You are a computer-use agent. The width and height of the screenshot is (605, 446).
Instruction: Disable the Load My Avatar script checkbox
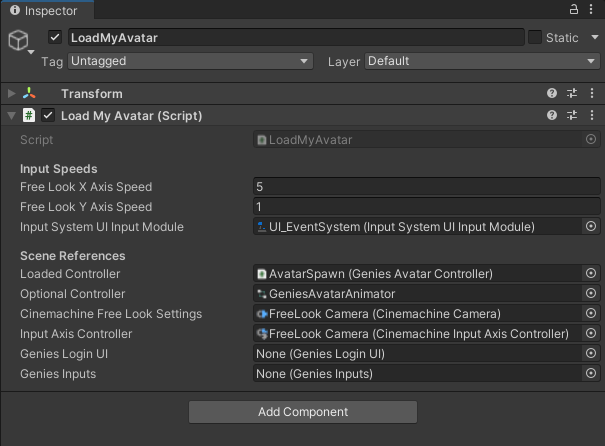[48, 115]
